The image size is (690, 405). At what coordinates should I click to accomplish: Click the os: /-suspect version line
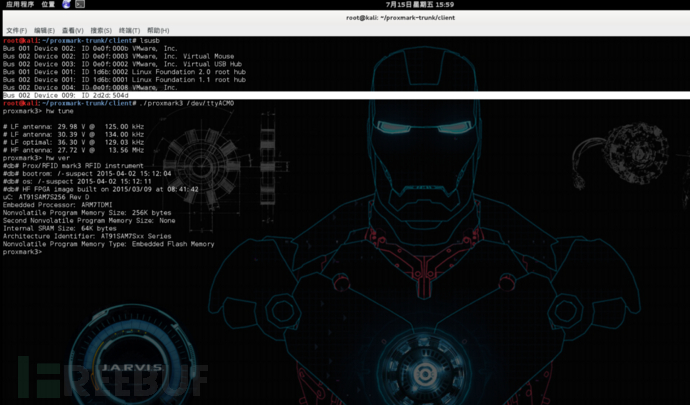click(77, 181)
